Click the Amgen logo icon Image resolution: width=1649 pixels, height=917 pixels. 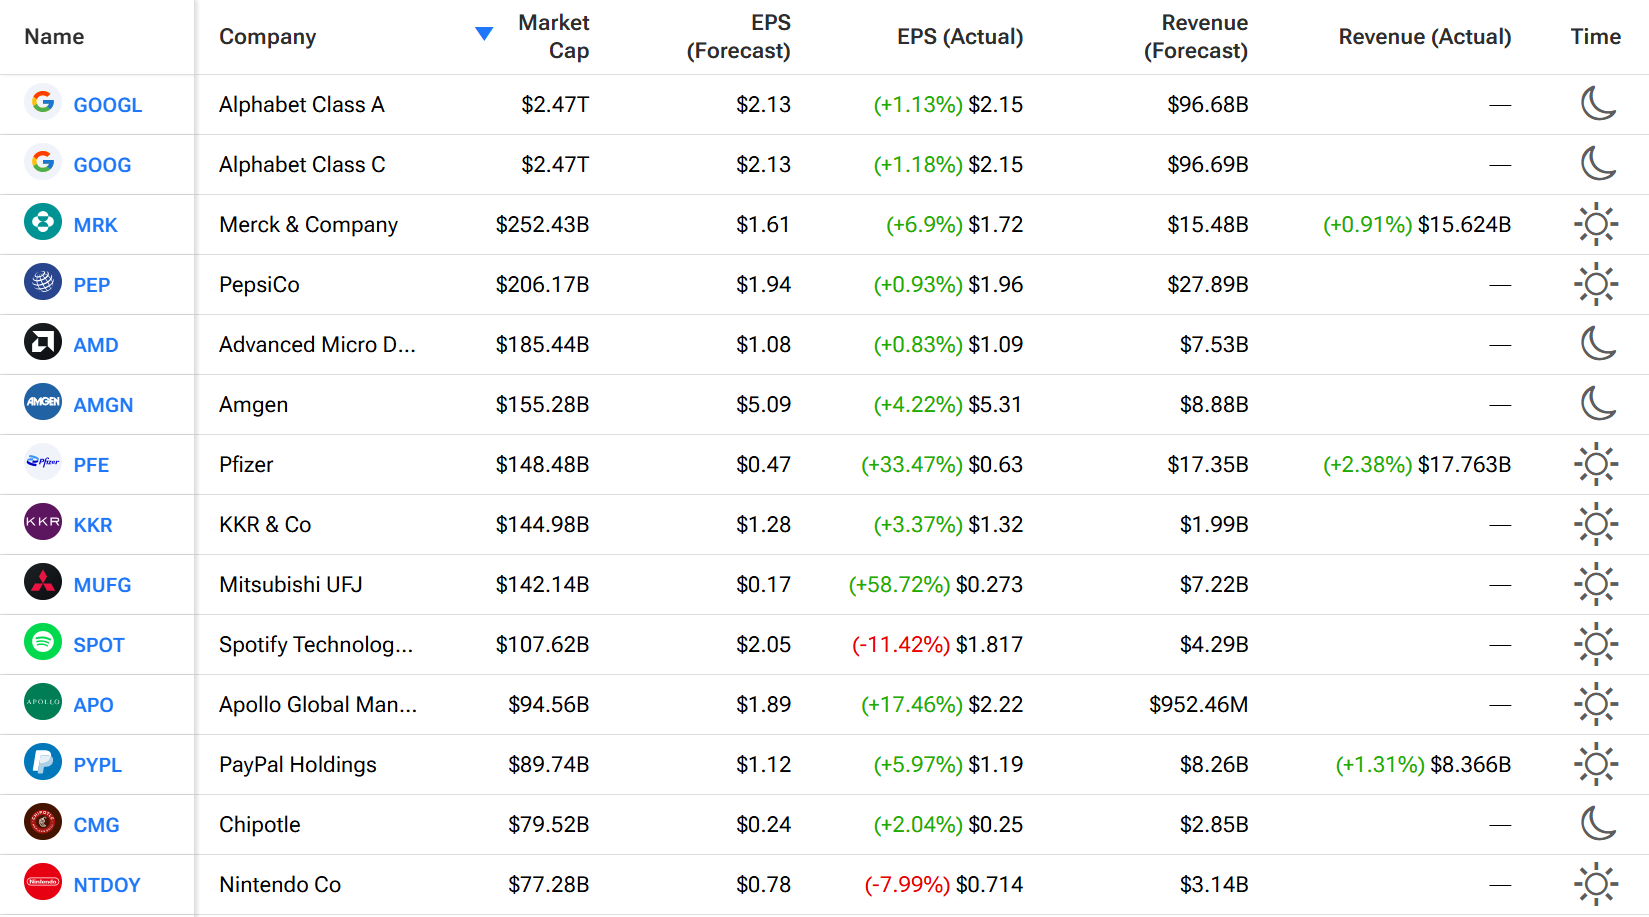coord(43,402)
